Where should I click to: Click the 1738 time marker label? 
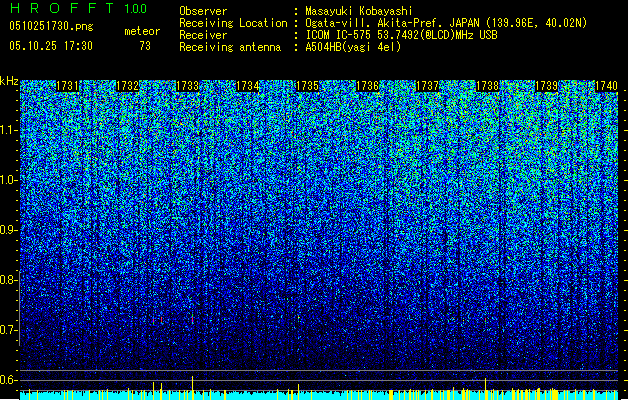(487, 86)
